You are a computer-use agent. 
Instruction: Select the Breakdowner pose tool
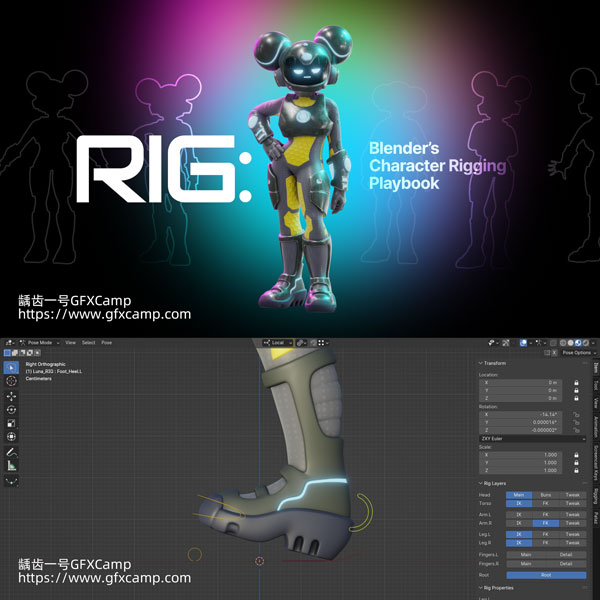(11, 481)
